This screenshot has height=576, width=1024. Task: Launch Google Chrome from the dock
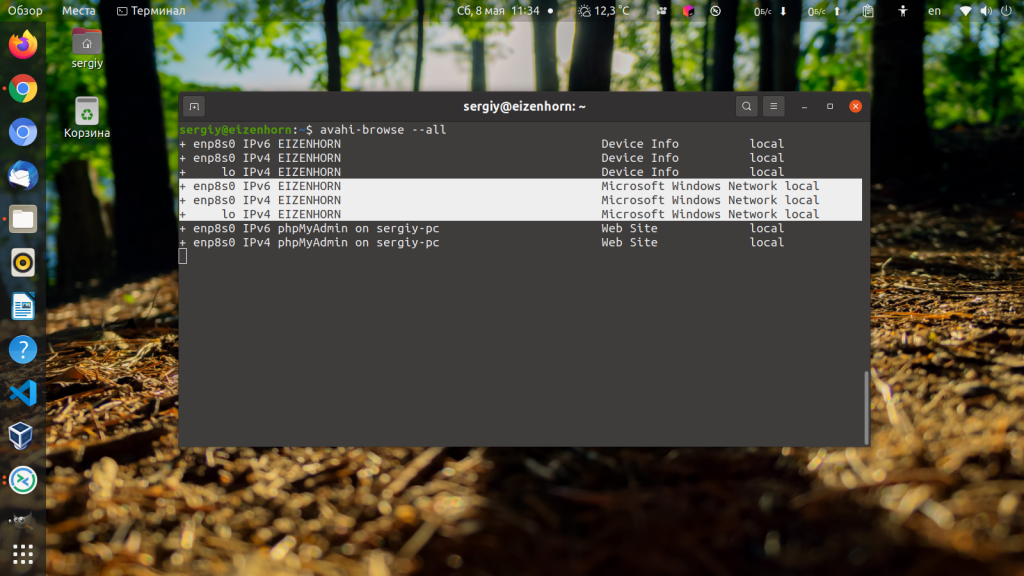[x=23, y=89]
